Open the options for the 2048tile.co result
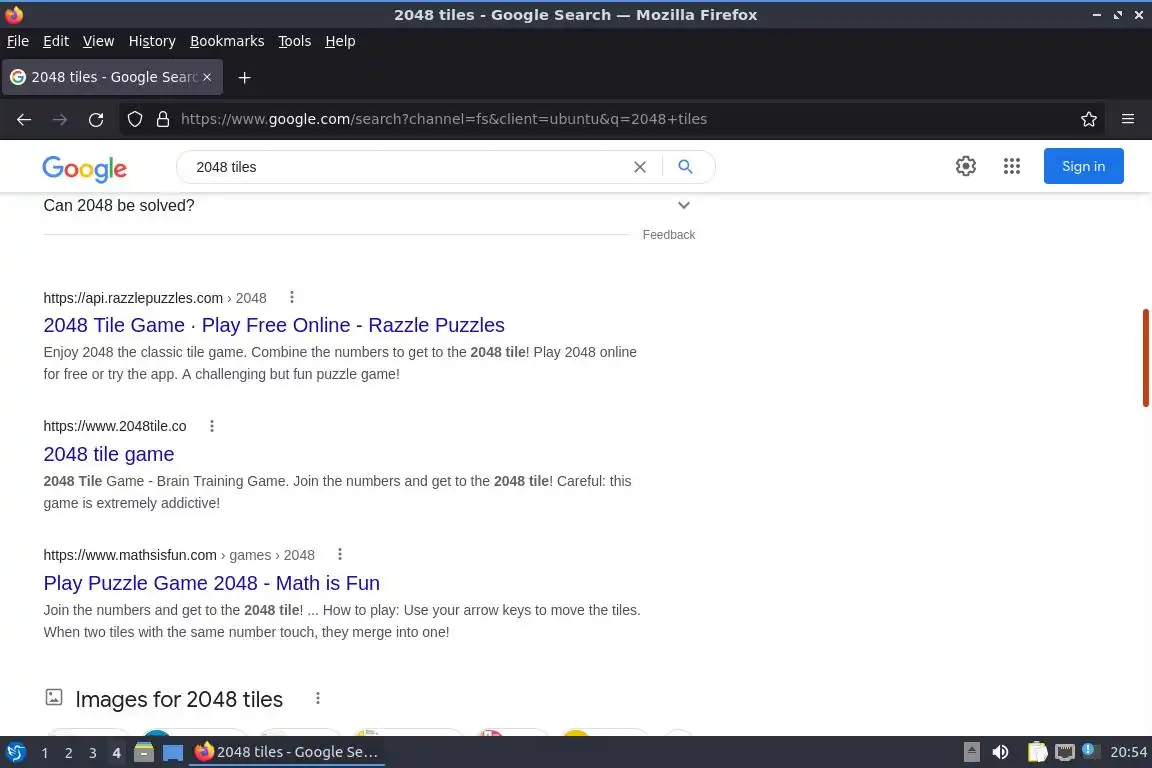Screen dimensions: 1152x768 [x=212, y=426]
